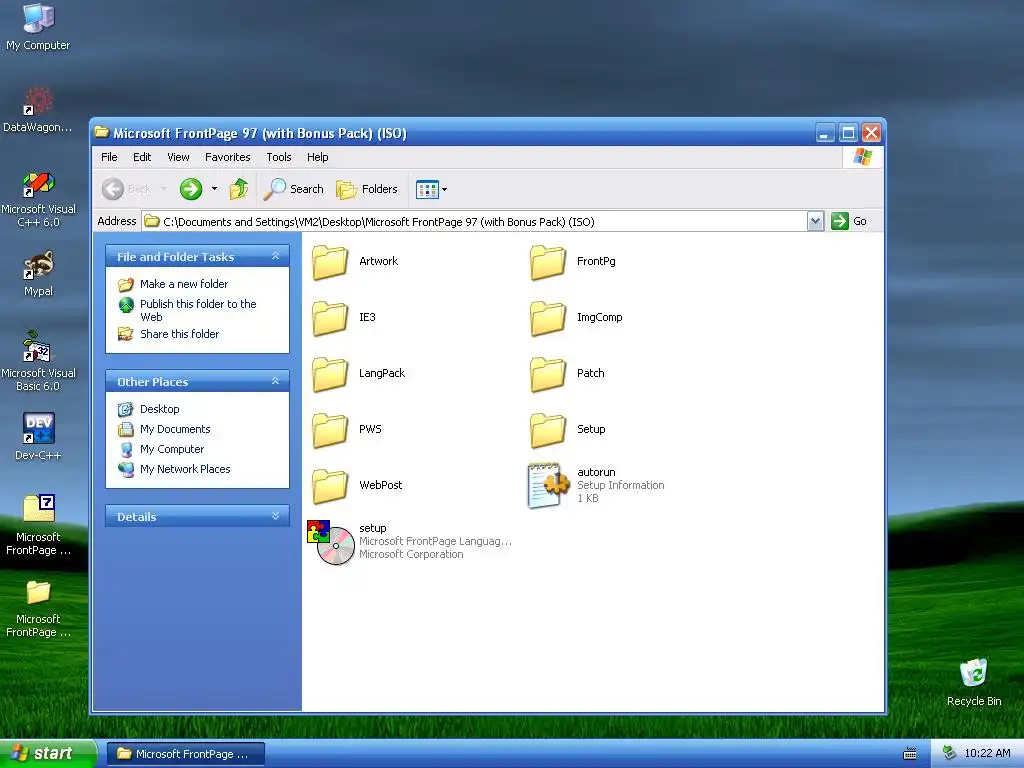Expand the Details panel
Screen dimensions: 1024x768
pos(276,516)
